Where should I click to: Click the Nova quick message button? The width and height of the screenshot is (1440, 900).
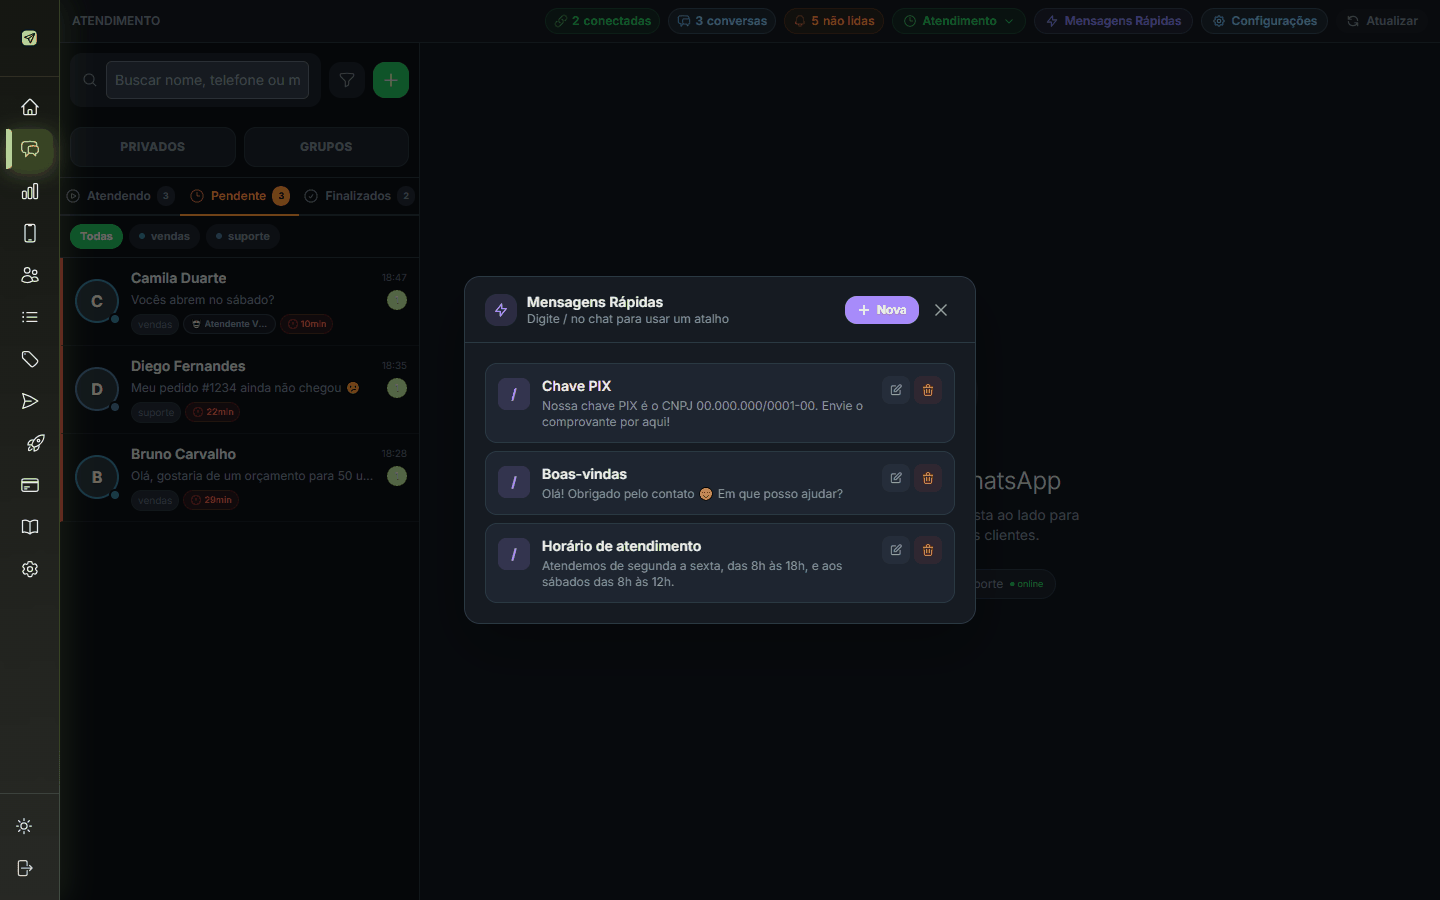pos(882,310)
